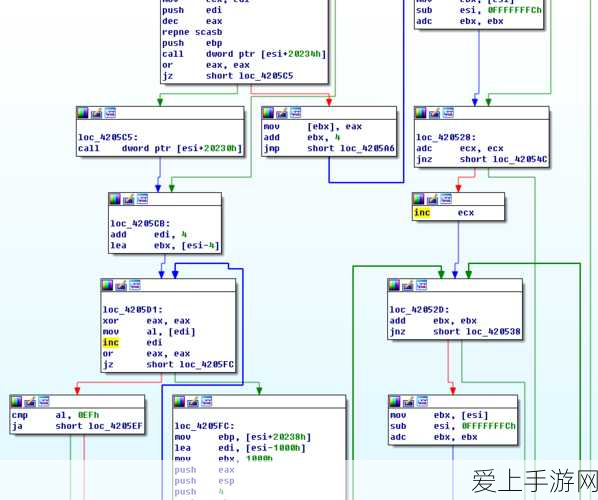The width and height of the screenshot is (598, 500).
Task: Click the edit pencil icon on the loc_4205CB node
Action: click(x=128, y=199)
